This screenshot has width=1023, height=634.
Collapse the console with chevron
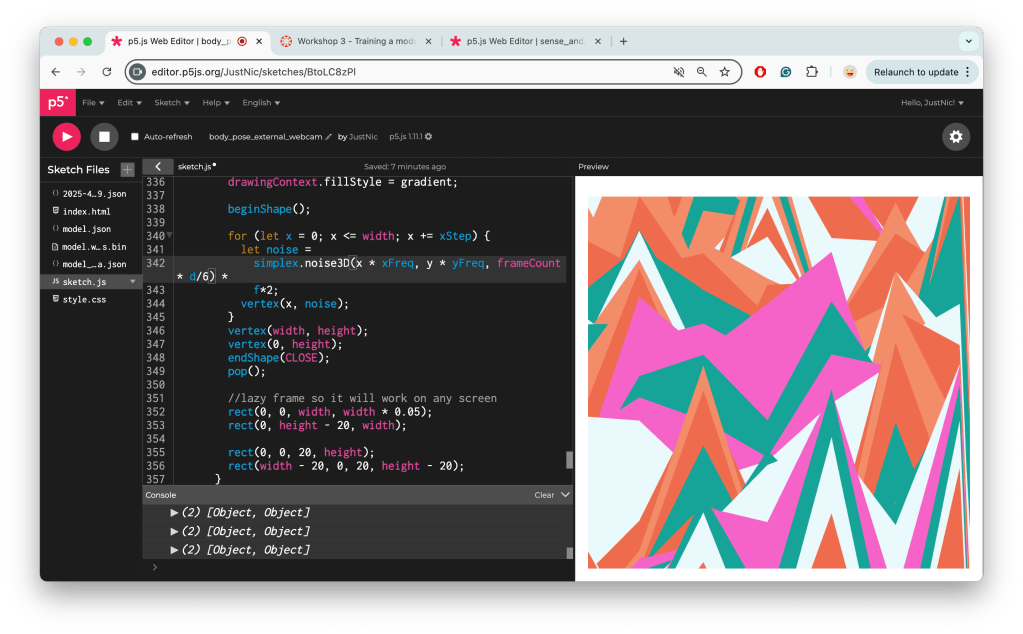(x=565, y=494)
